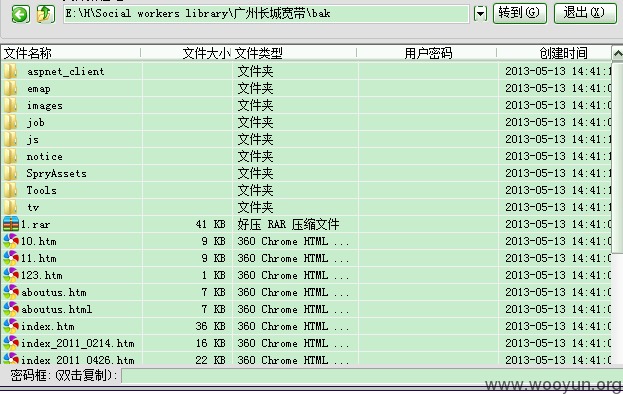This screenshot has width=623, height=394.
Task: Select the tv folder name
Action: click(x=33, y=207)
